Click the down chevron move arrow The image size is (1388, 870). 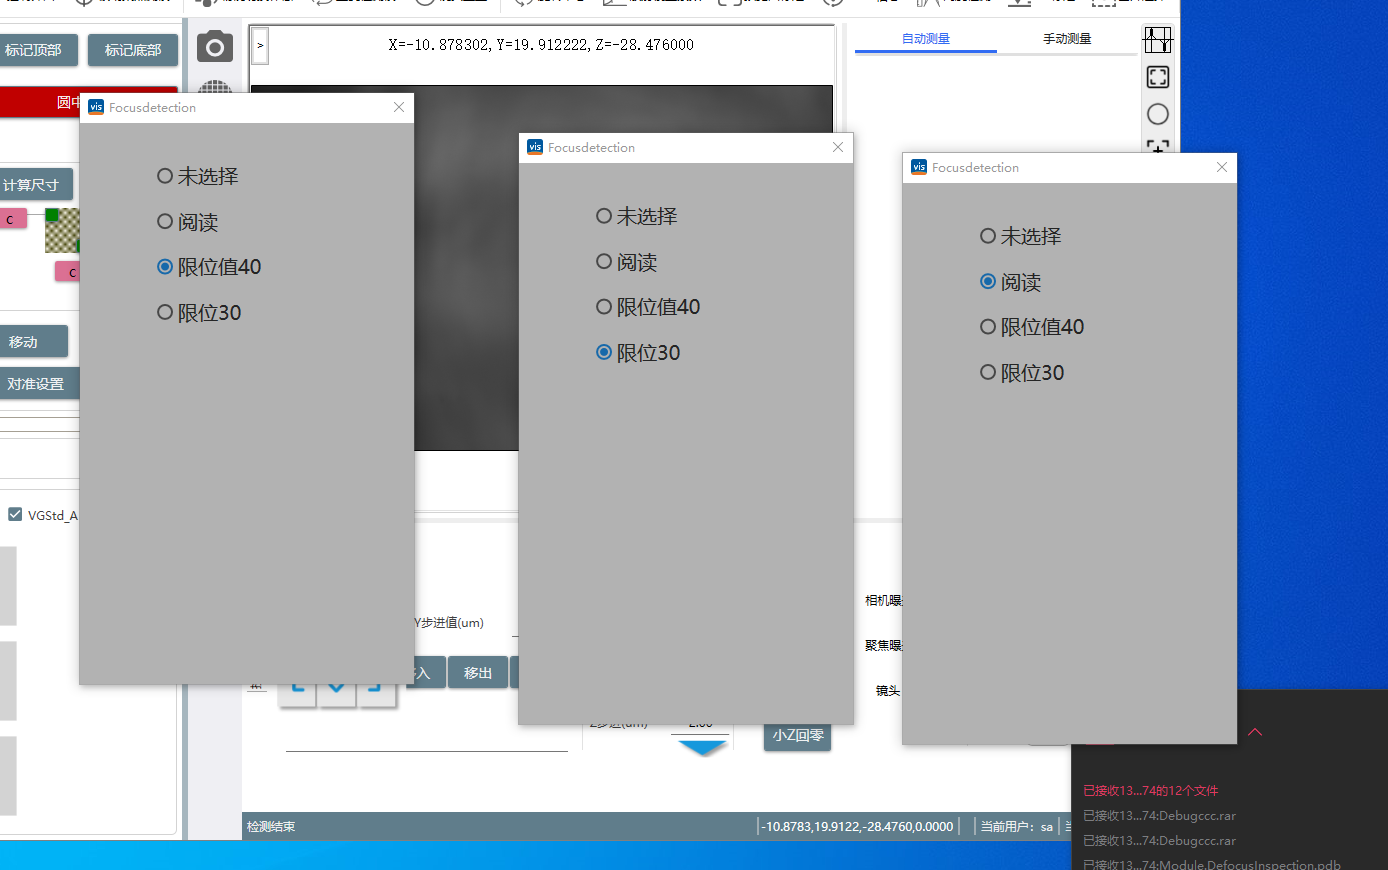click(336, 688)
